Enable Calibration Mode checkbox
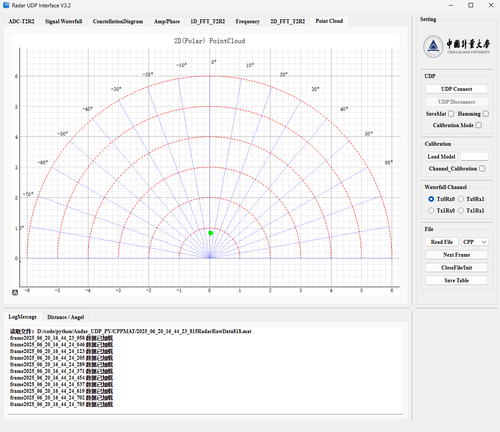Screen dimensions: 500x432 pos(478,125)
